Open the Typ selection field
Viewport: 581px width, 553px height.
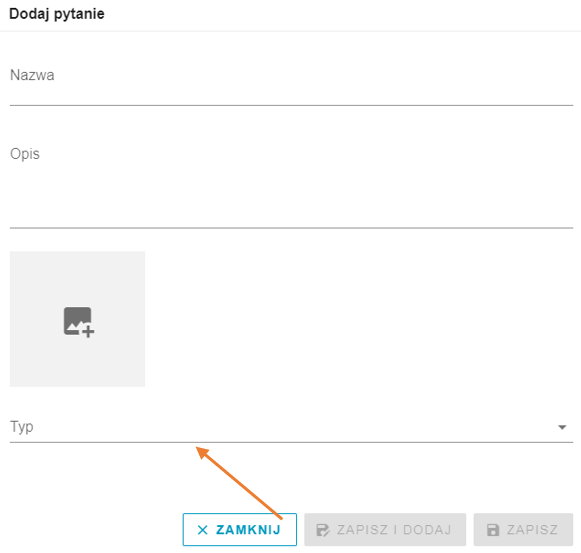pyautogui.click(x=291, y=427)
